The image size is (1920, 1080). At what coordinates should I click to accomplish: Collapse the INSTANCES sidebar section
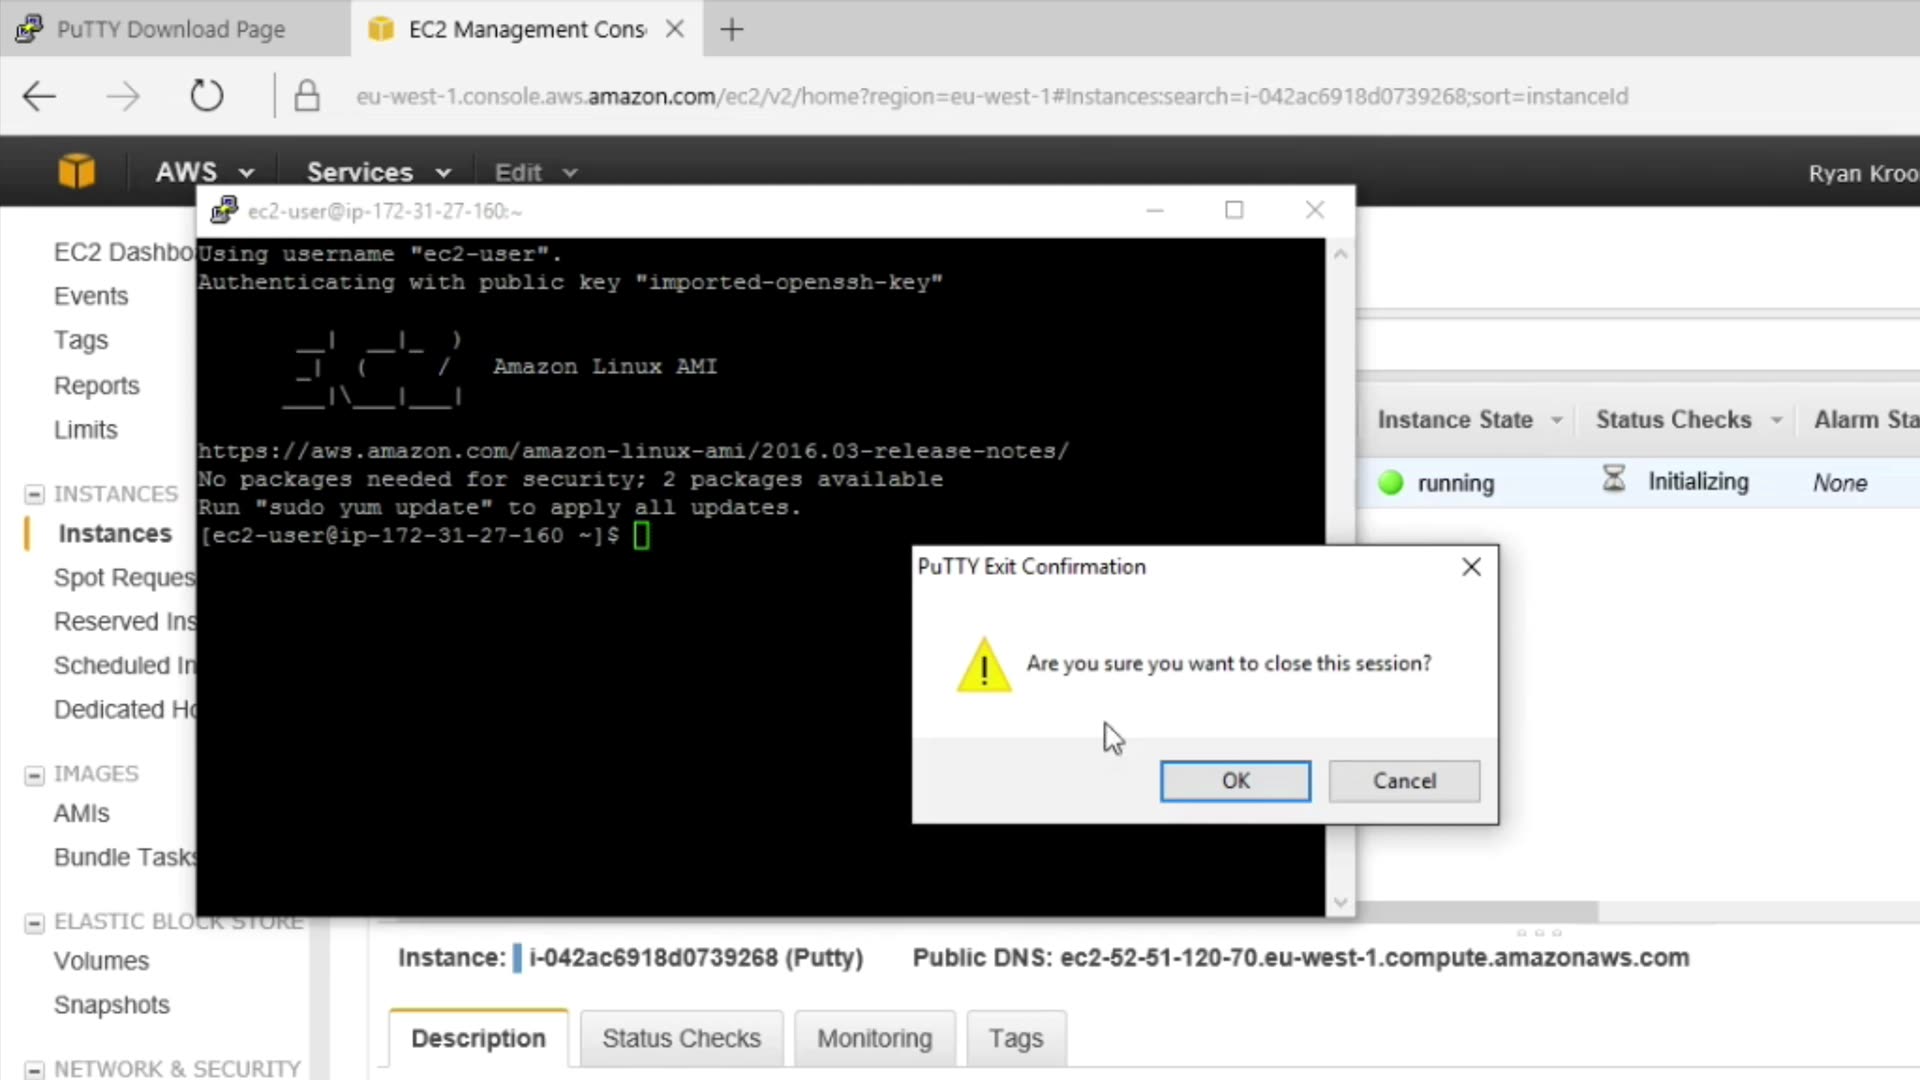tap(34, 495)
